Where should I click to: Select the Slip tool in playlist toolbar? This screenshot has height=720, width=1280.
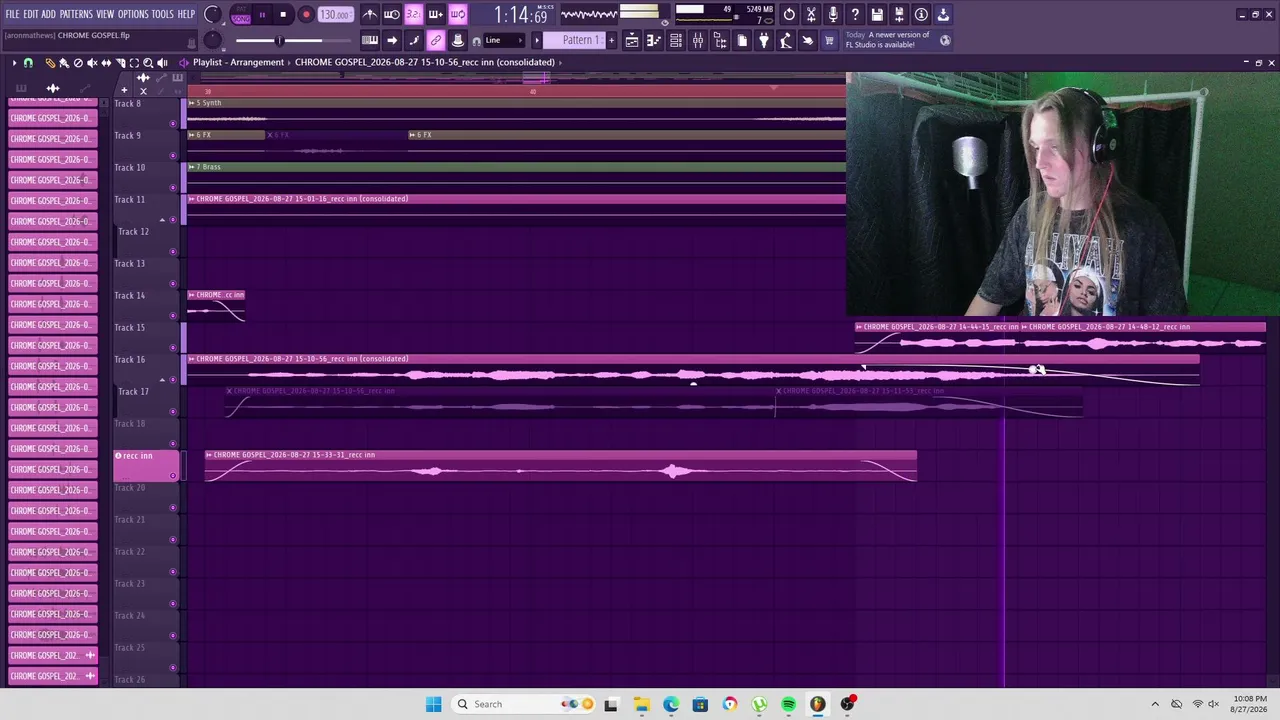tap(106, 63)
